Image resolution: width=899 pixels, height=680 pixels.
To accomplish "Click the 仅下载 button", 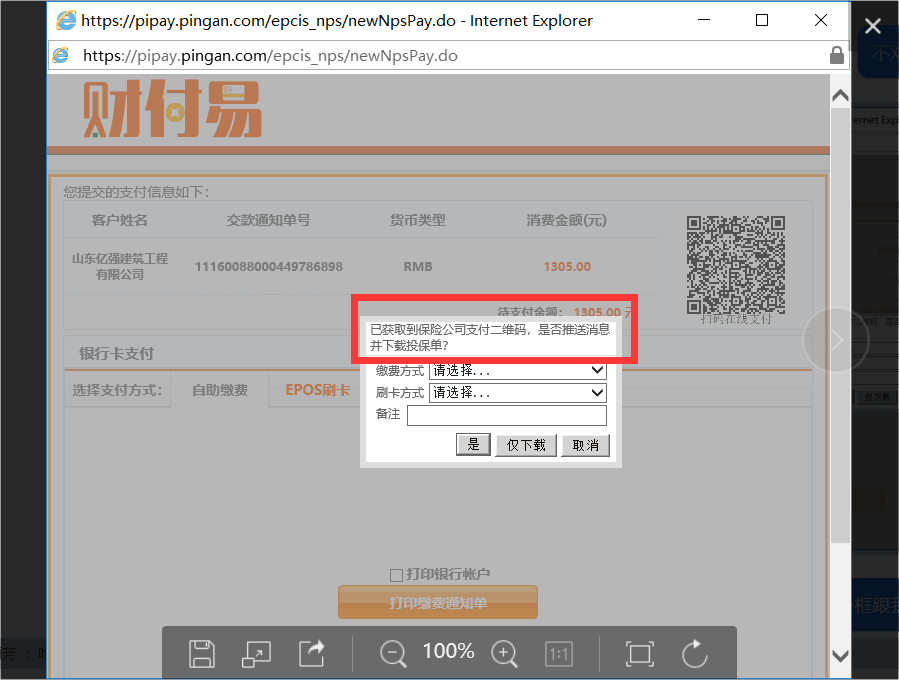I will (x=526, y=445).
